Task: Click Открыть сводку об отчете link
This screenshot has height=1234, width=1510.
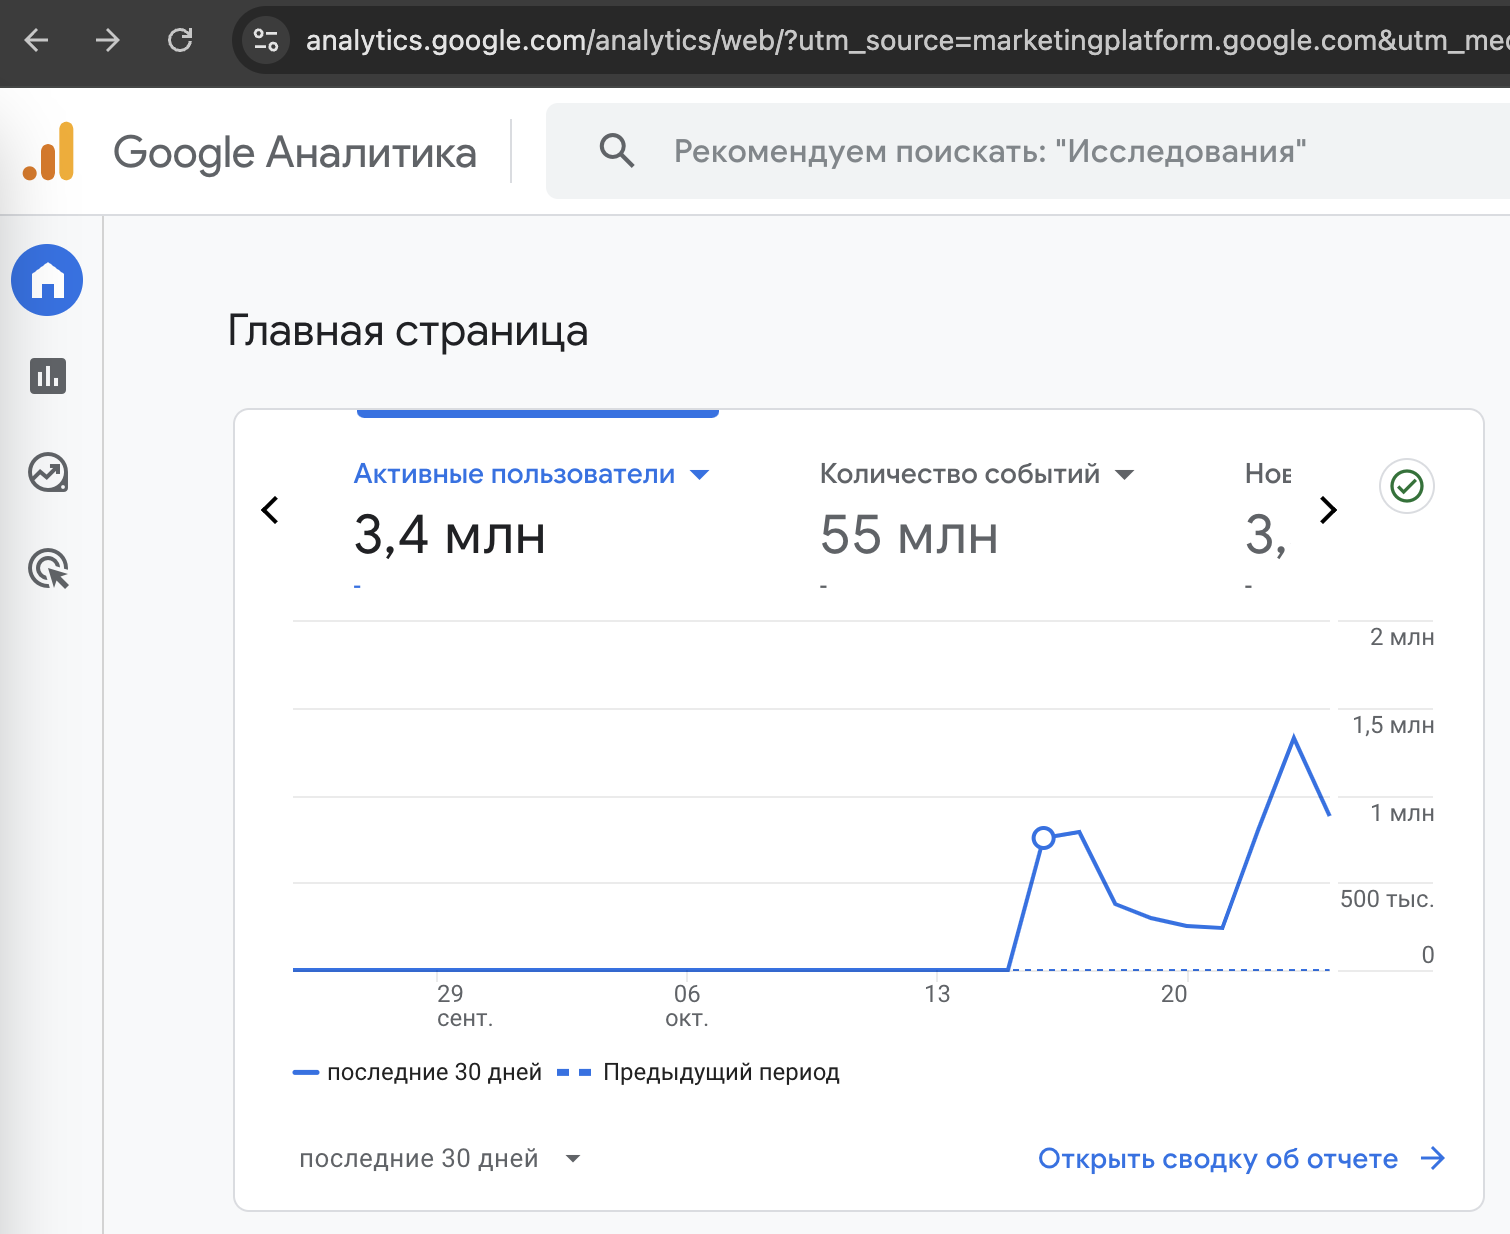Action: (1218, 1159)
